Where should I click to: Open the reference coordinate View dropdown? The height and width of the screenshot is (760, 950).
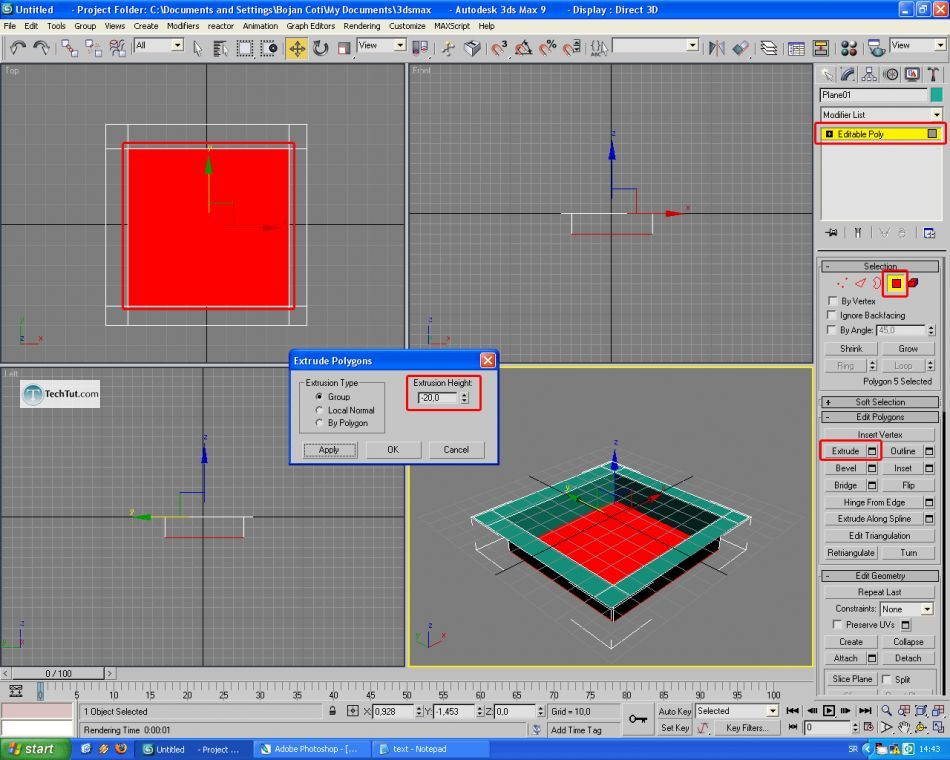[x=381, y=45]
